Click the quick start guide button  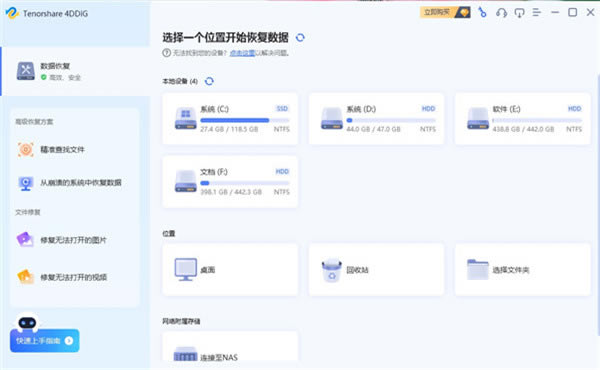click(x=45, y=341)
